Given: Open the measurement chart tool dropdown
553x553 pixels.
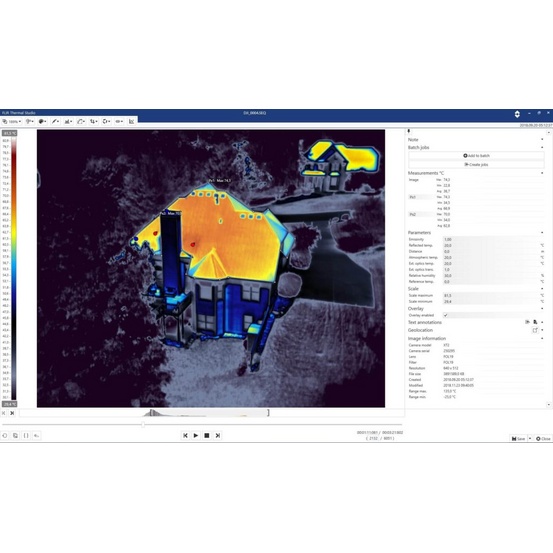Looking at the screenshot, I should click(68, 121).
